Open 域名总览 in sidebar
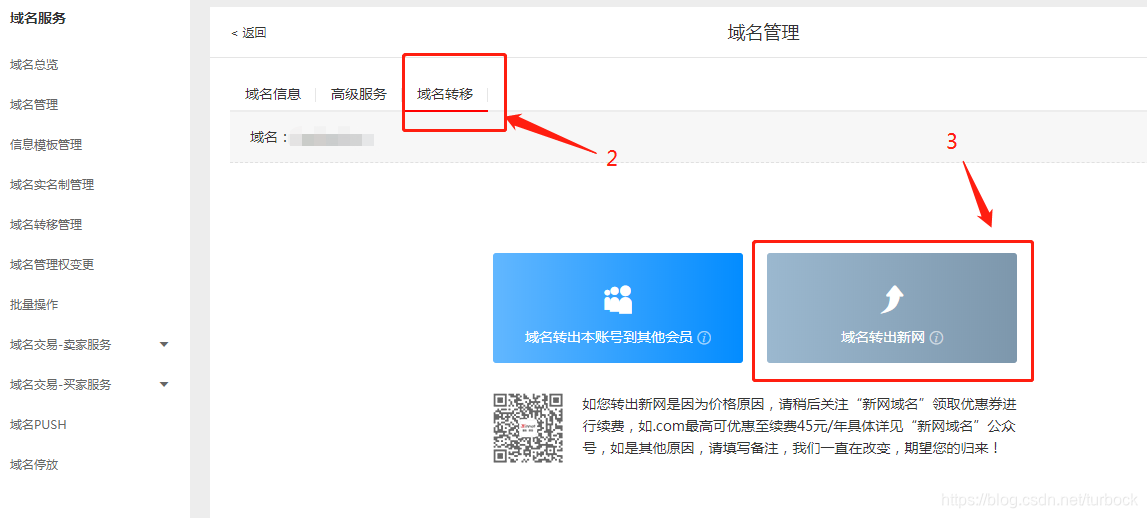This screenshot has height=518, width=1147. (x=34, y=65)
